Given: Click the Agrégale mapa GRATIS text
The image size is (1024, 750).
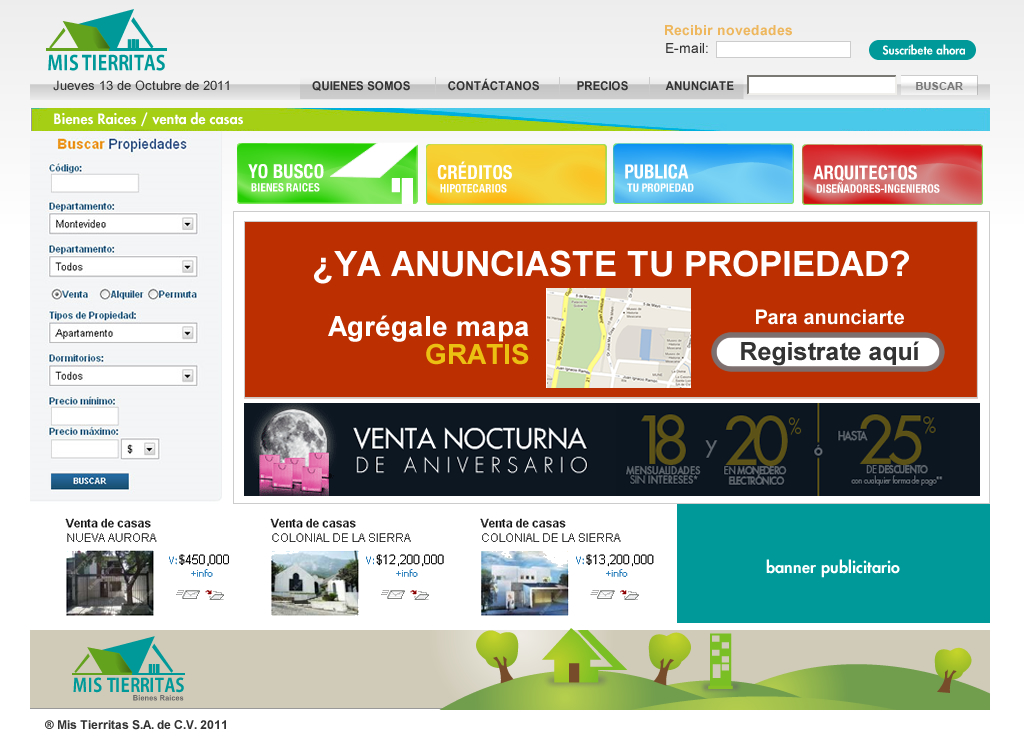Looking at the screenshot, I should (x=428, y=340).
